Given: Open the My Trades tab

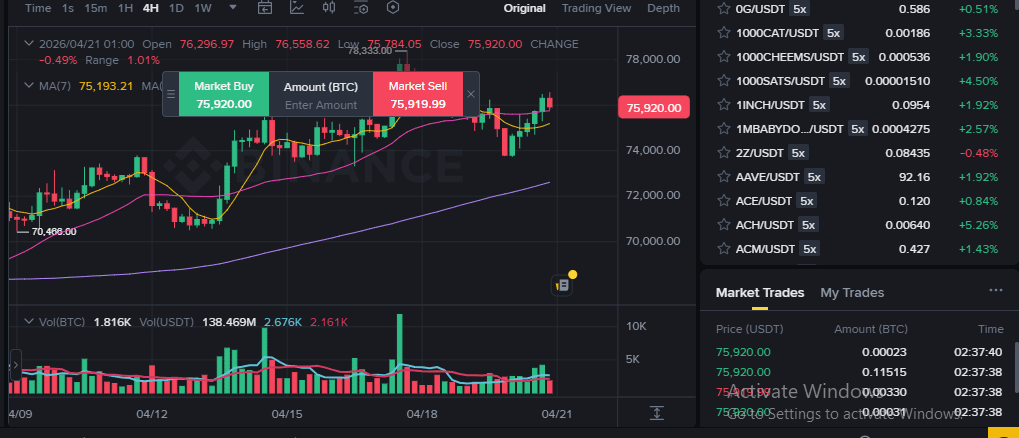Looking at the screenshot, I should 852,292.
